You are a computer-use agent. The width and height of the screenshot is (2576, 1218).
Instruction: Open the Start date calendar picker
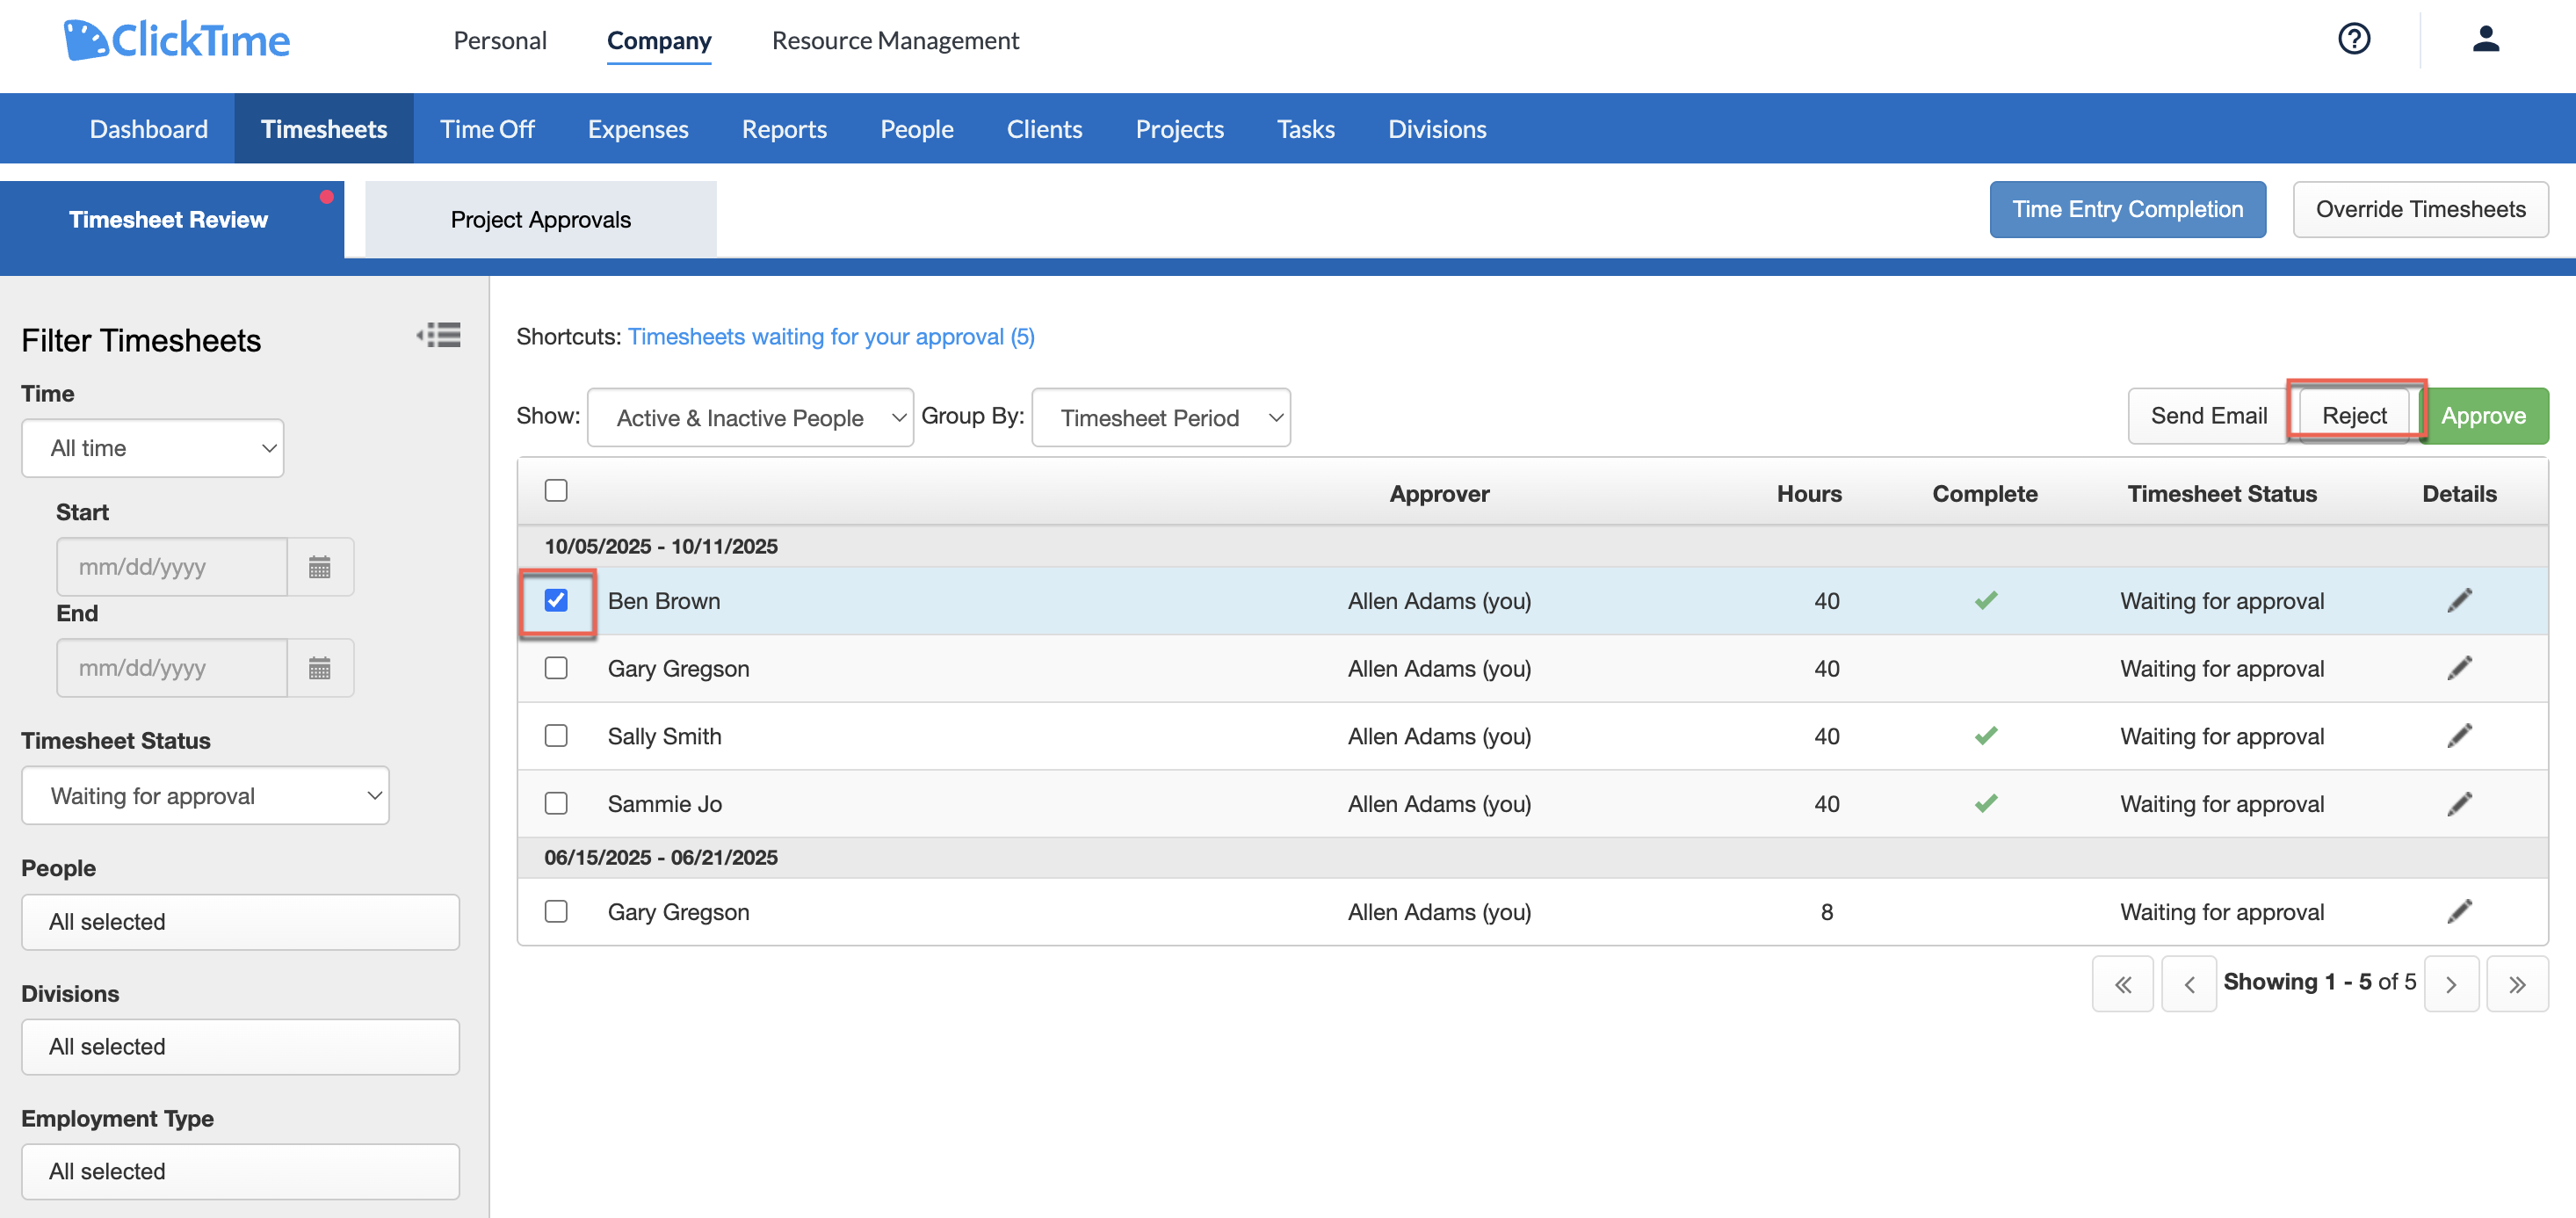(x=320, y=566)
